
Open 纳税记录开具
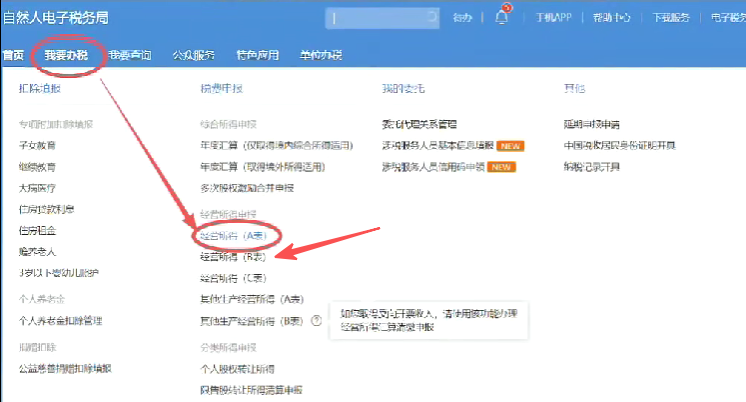(592, 166)
